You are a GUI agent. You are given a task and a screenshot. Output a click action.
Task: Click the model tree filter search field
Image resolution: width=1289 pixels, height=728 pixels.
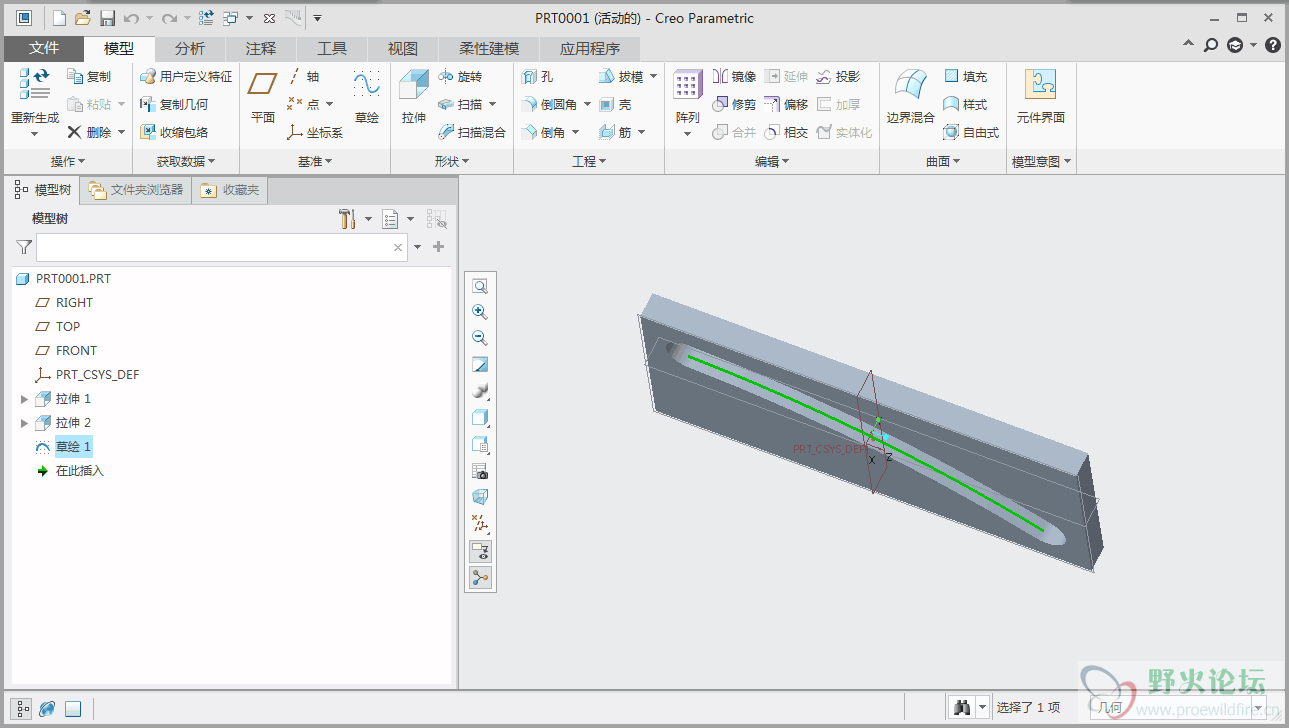[x=222, y=247]
